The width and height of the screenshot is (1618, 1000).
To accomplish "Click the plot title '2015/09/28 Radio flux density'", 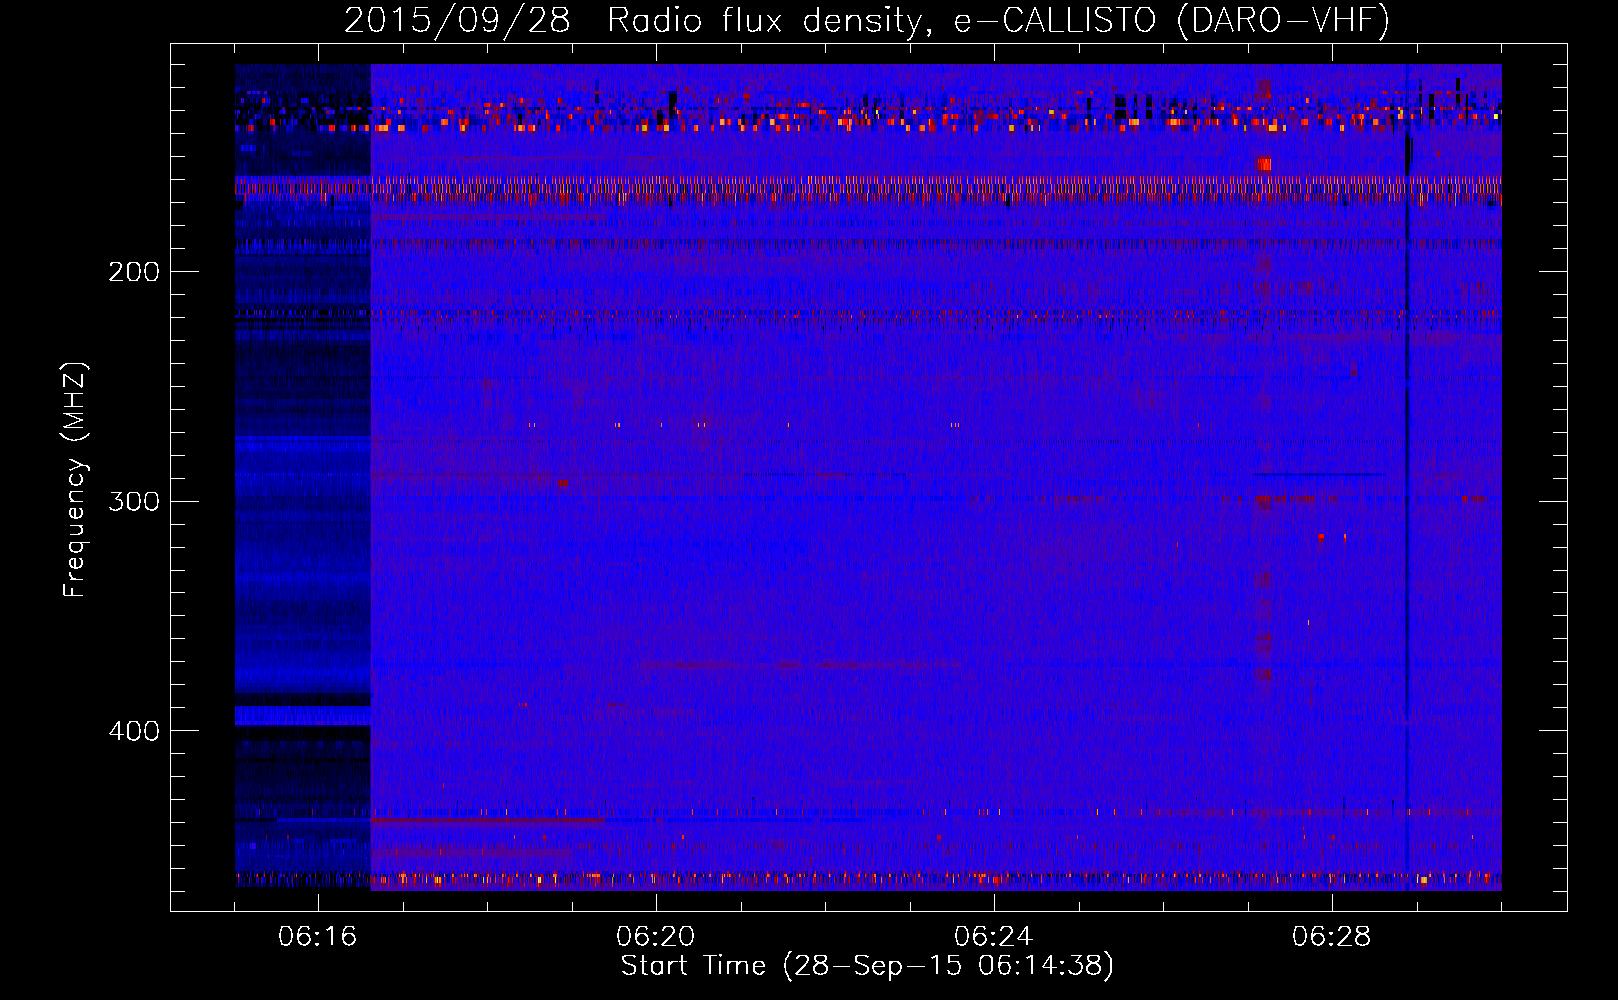I will tap(867, 20).
